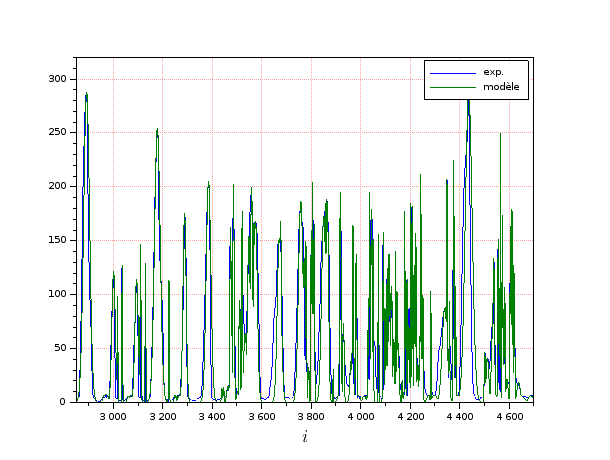Click the x-axis tick label 4 400
The height and width of the screenshot is (460, 610).
(x=460, y=417)
